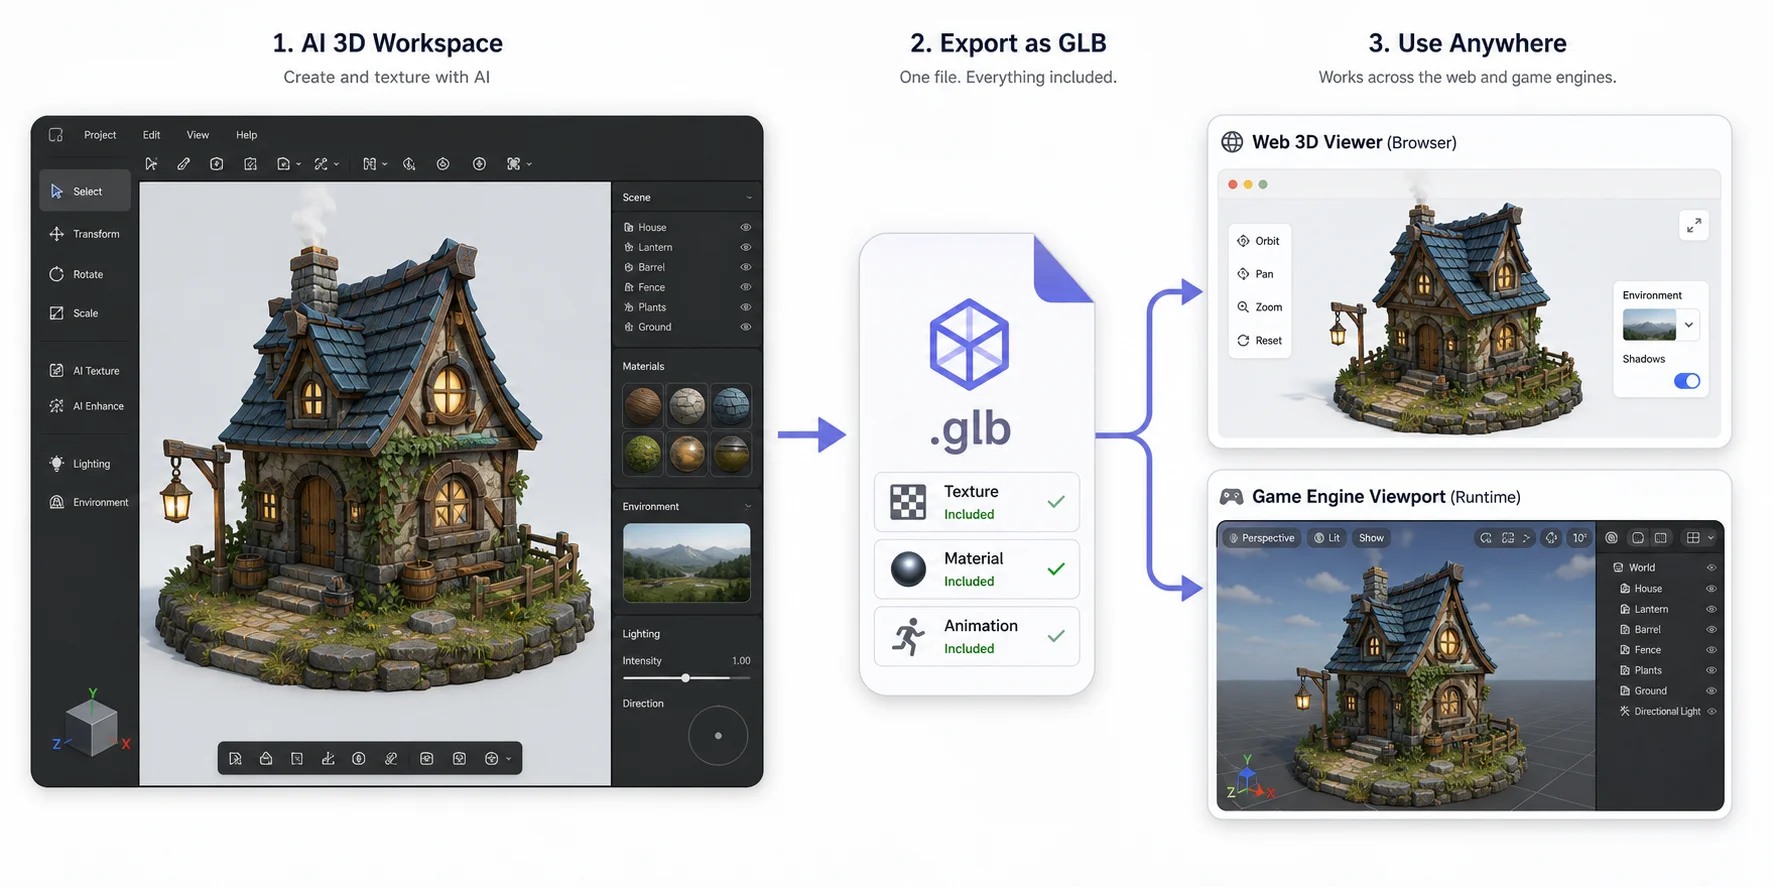Viewport: 1774px width, 887px height.
Task: Open the dropdown arrow at the end of the bottom viewport toolbar
Action: click(x=509, y=759)
